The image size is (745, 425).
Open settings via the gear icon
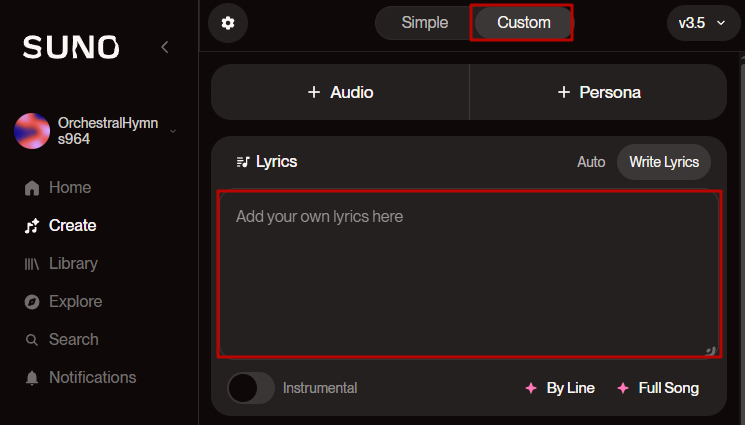pos(228,23)
